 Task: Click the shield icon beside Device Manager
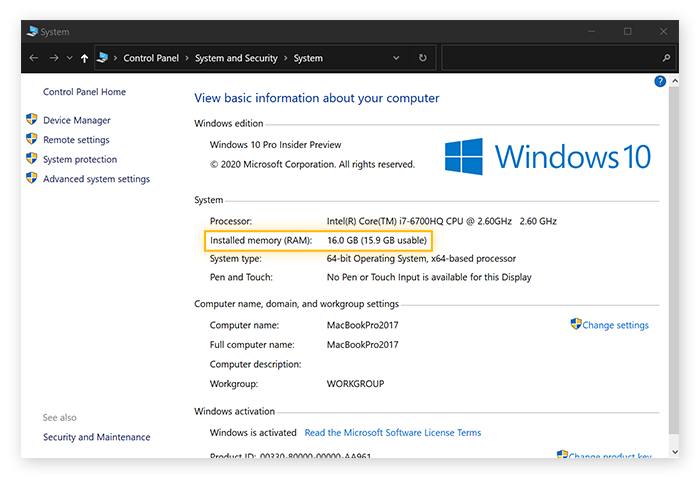(x=32, y=120)
